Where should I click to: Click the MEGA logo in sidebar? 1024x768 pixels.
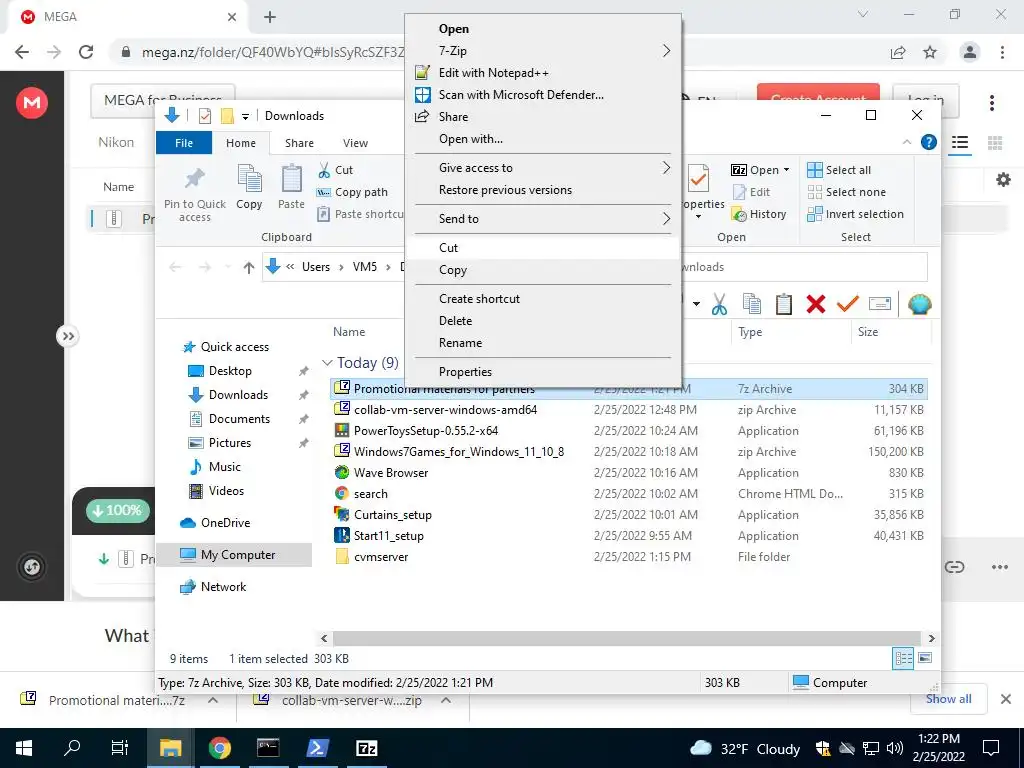point(32,102)
